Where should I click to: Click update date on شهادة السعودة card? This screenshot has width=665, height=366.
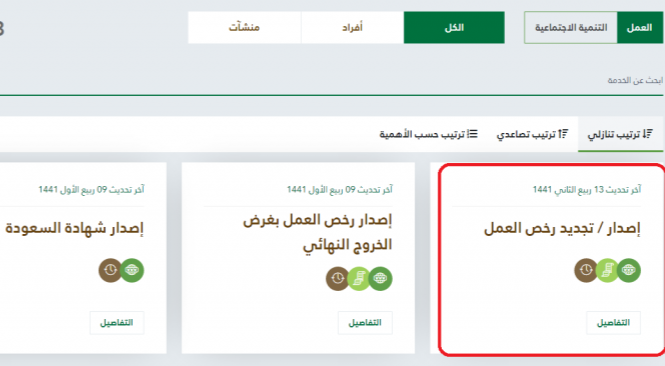pyautogui.click(x=91, y=189)
